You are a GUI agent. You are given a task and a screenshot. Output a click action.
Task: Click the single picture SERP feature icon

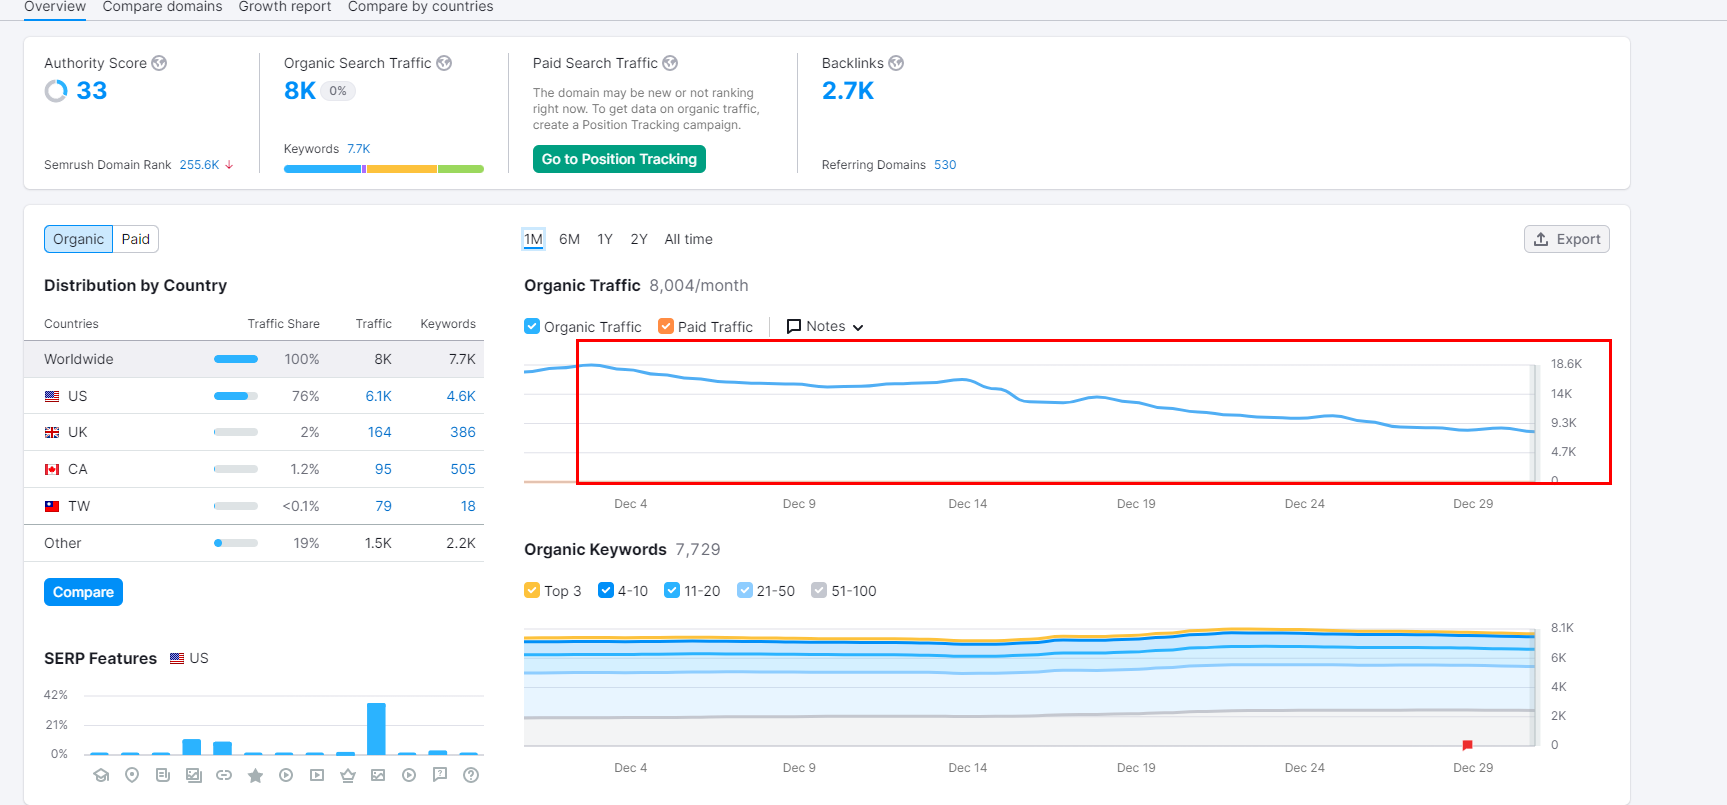(x=378, y=775)
